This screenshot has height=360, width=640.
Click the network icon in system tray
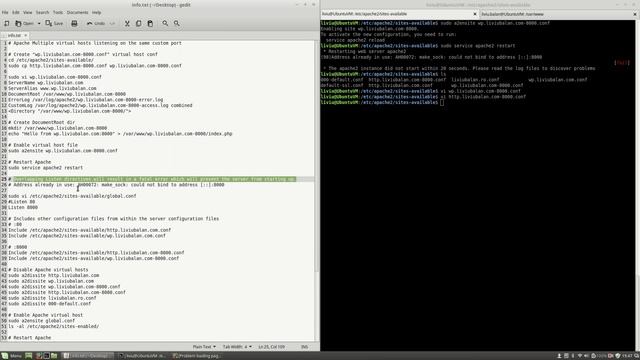580,356
